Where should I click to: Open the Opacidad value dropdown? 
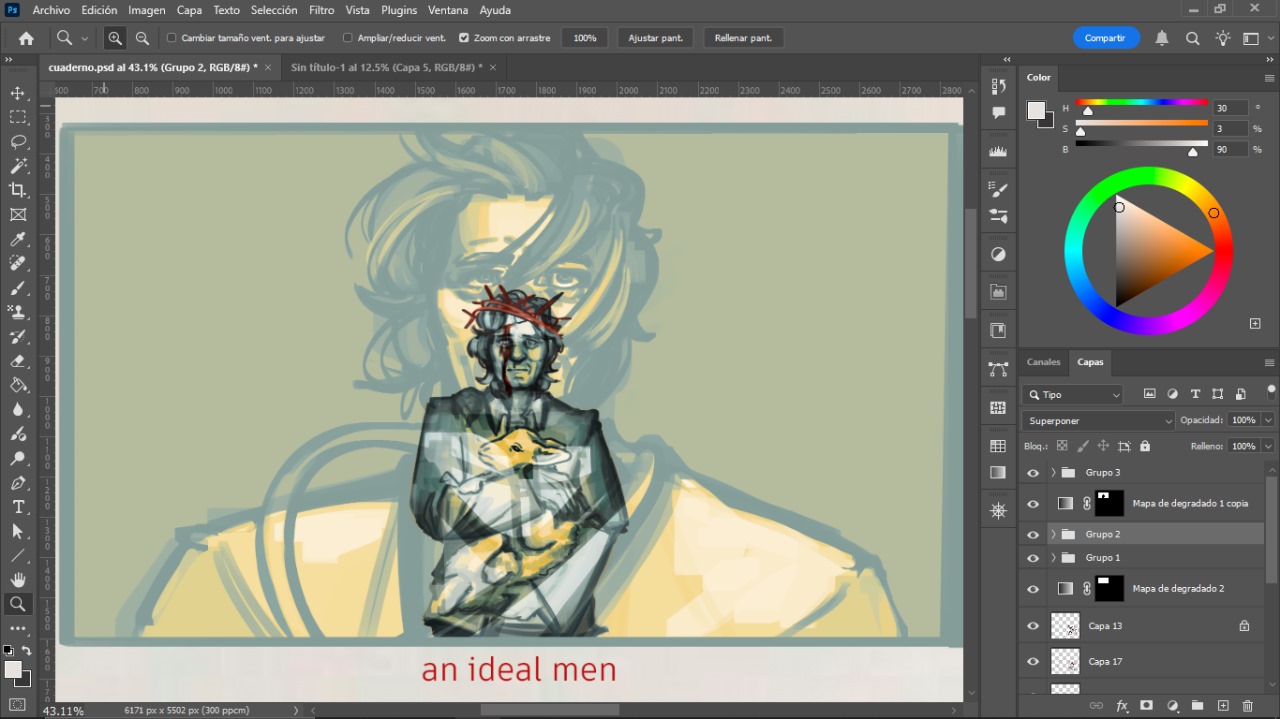tap(1268, 420)
